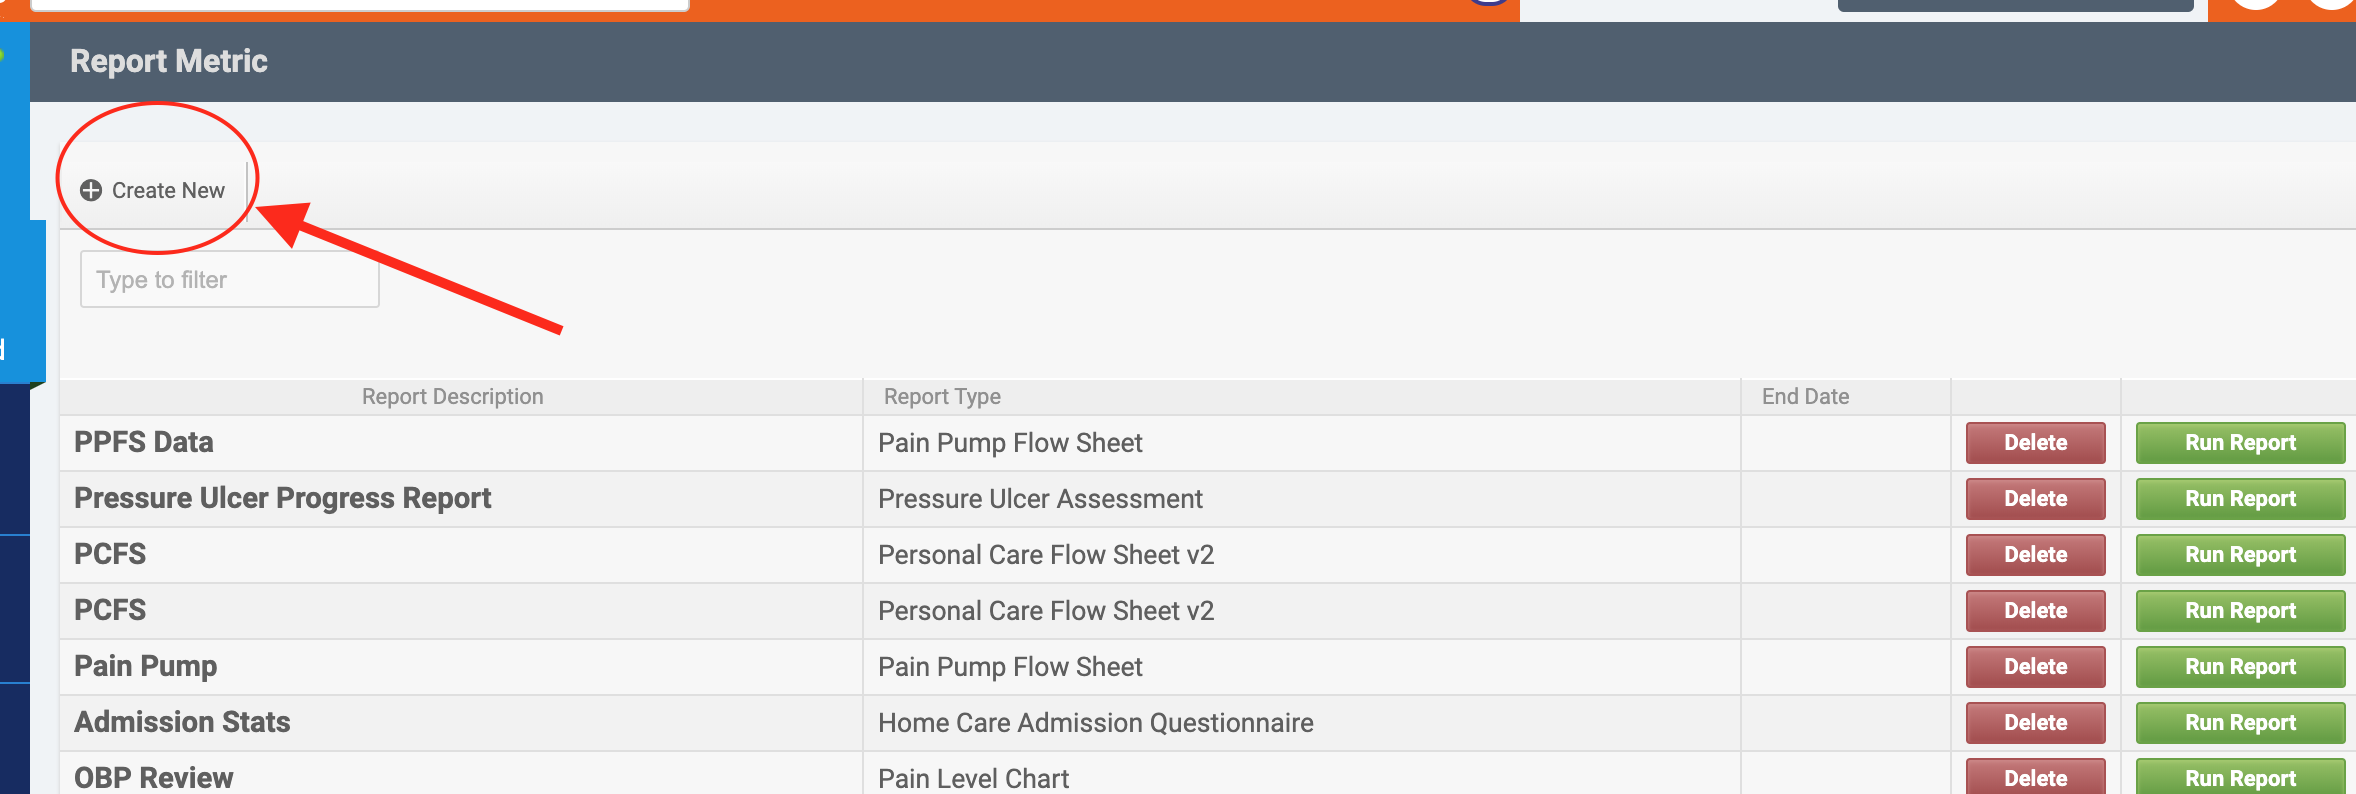
Task: Delete Pressure Ulcer Progress Report
Action: point(2035,498)
